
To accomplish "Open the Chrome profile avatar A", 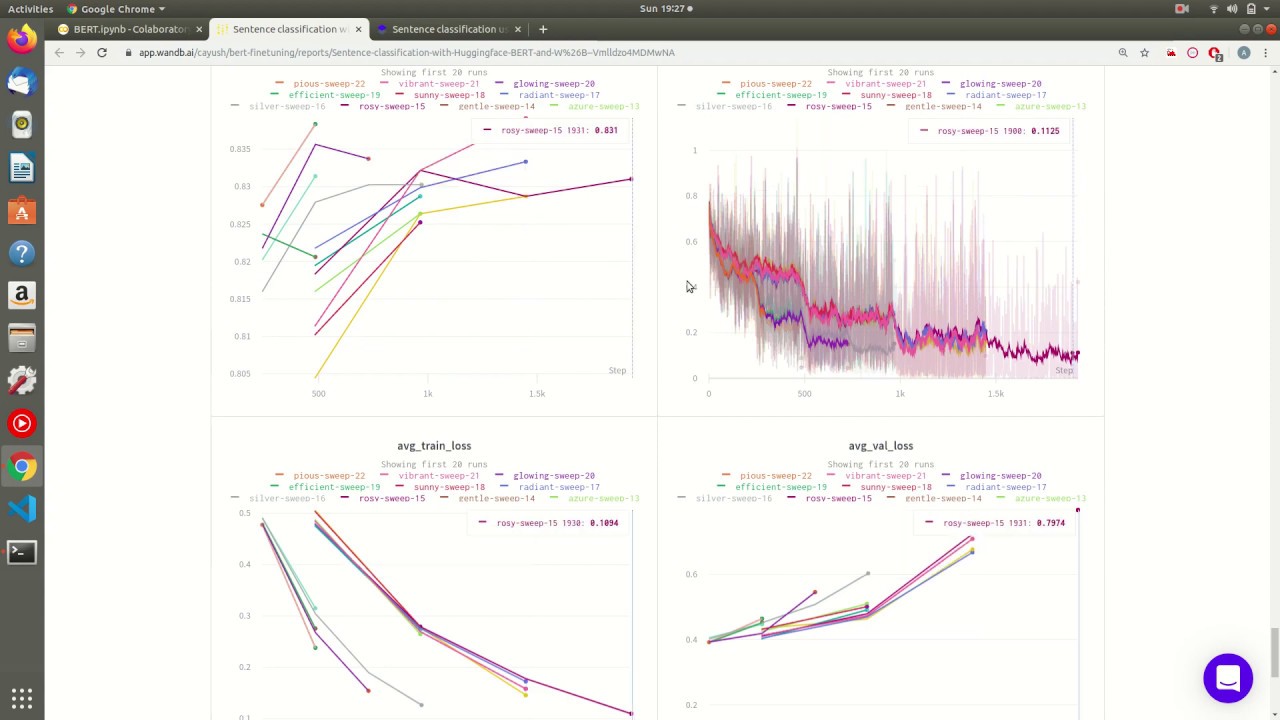I will click(x=1244, y=53).
